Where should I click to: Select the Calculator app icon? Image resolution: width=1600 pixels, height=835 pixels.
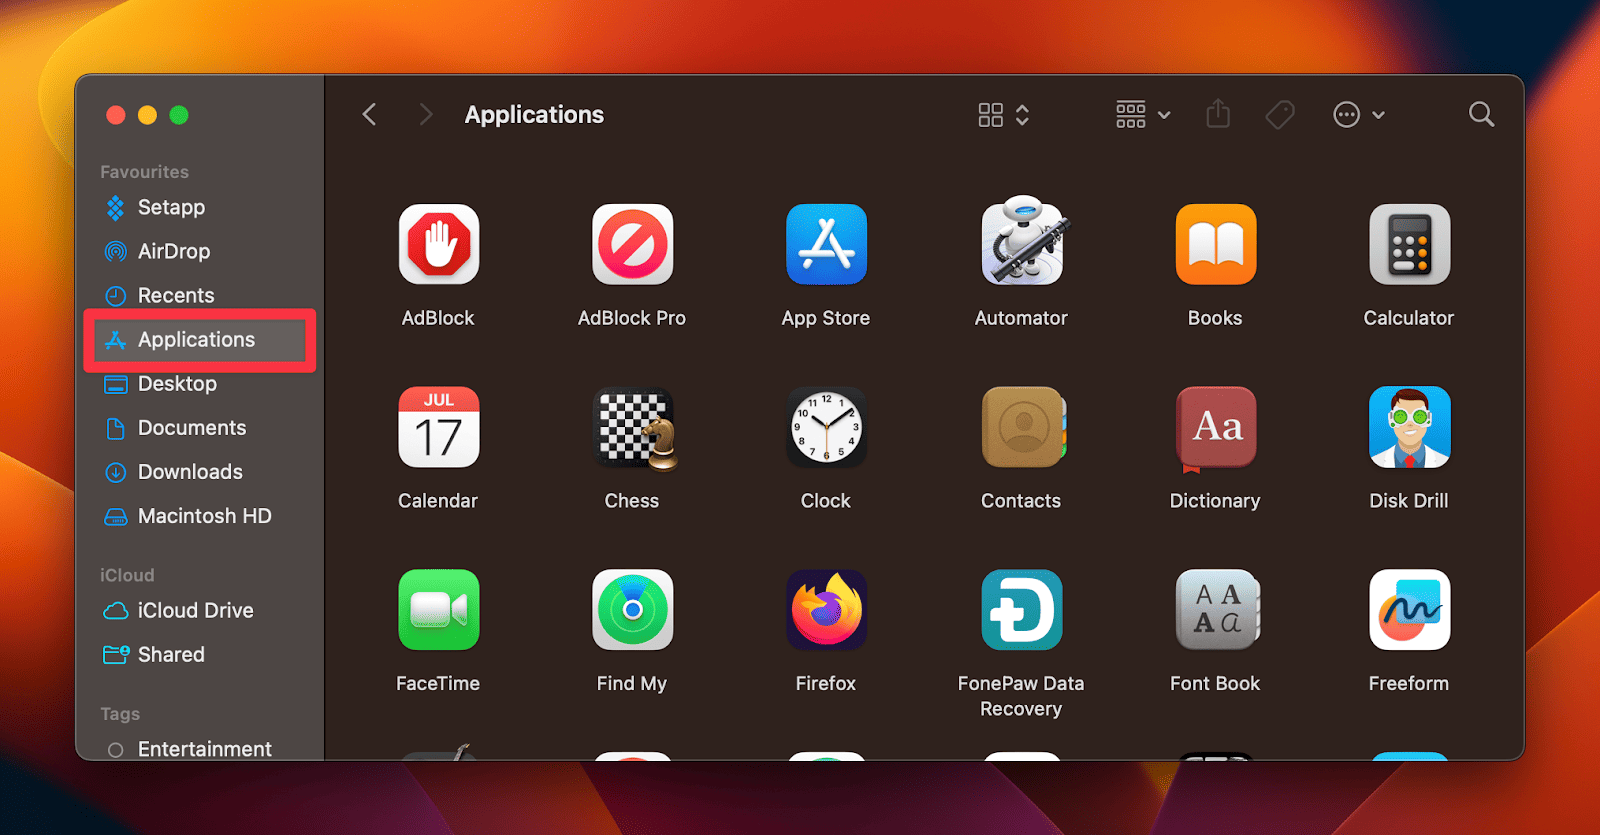[x=1409, y=245]
